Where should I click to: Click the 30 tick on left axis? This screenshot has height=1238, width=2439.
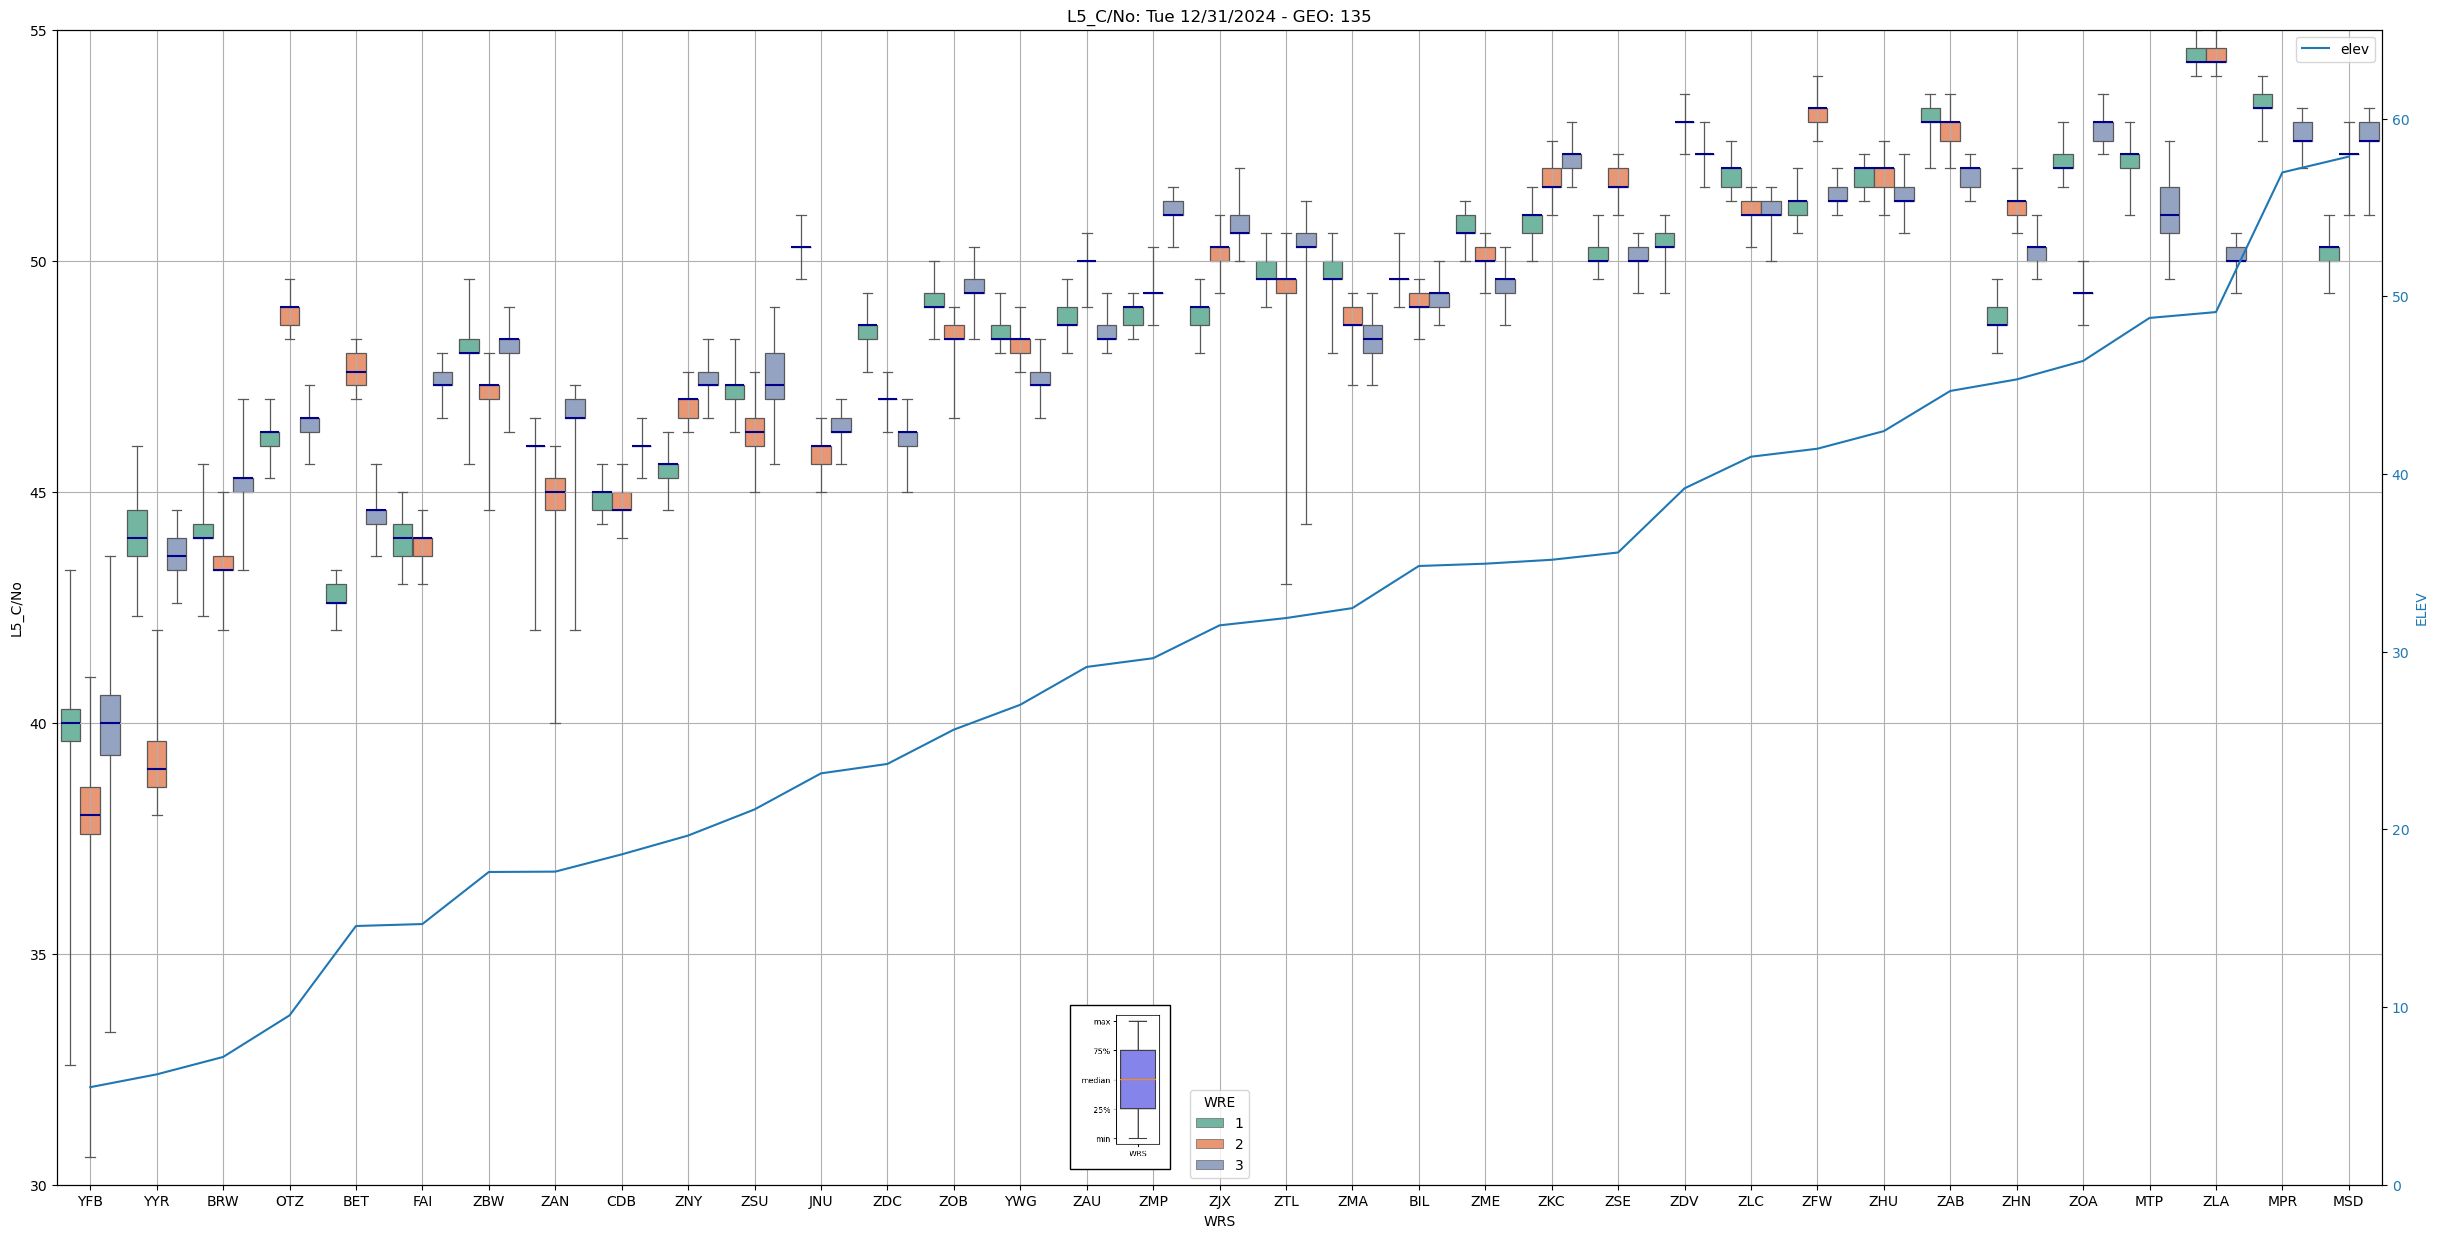click(x=39, y=1186)
